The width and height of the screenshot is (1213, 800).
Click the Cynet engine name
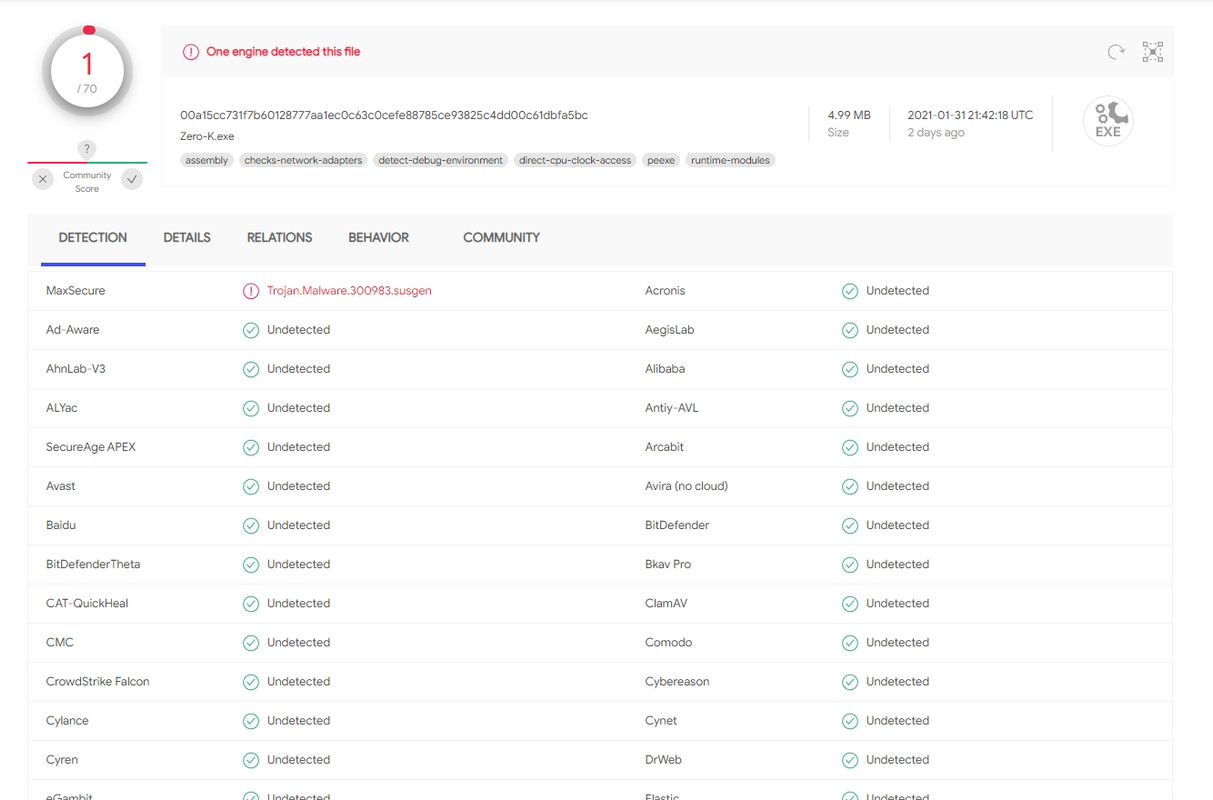[x=661, y=721]
